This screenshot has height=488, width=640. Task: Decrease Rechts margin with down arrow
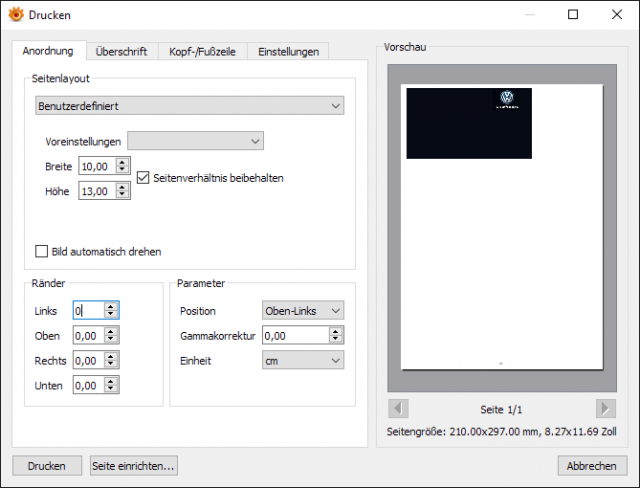(111, 364)
